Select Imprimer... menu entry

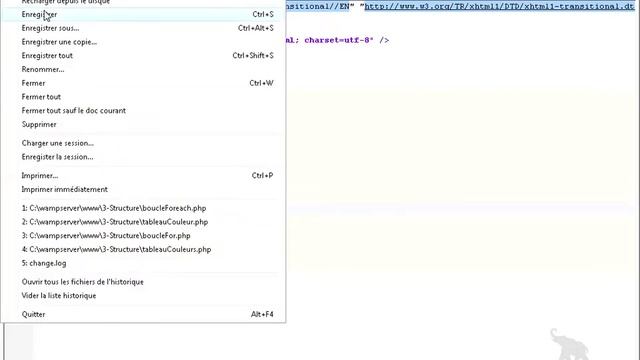tap(143, 176)
